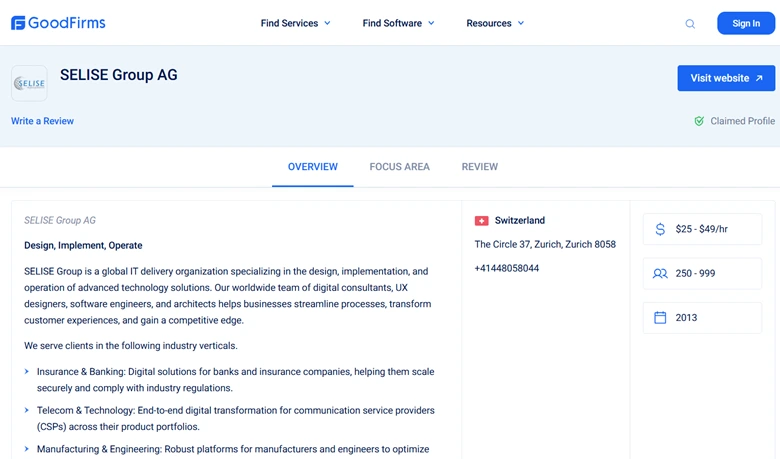
Task: Click the founded year calendar icon
Action: [x=660, y=318]
